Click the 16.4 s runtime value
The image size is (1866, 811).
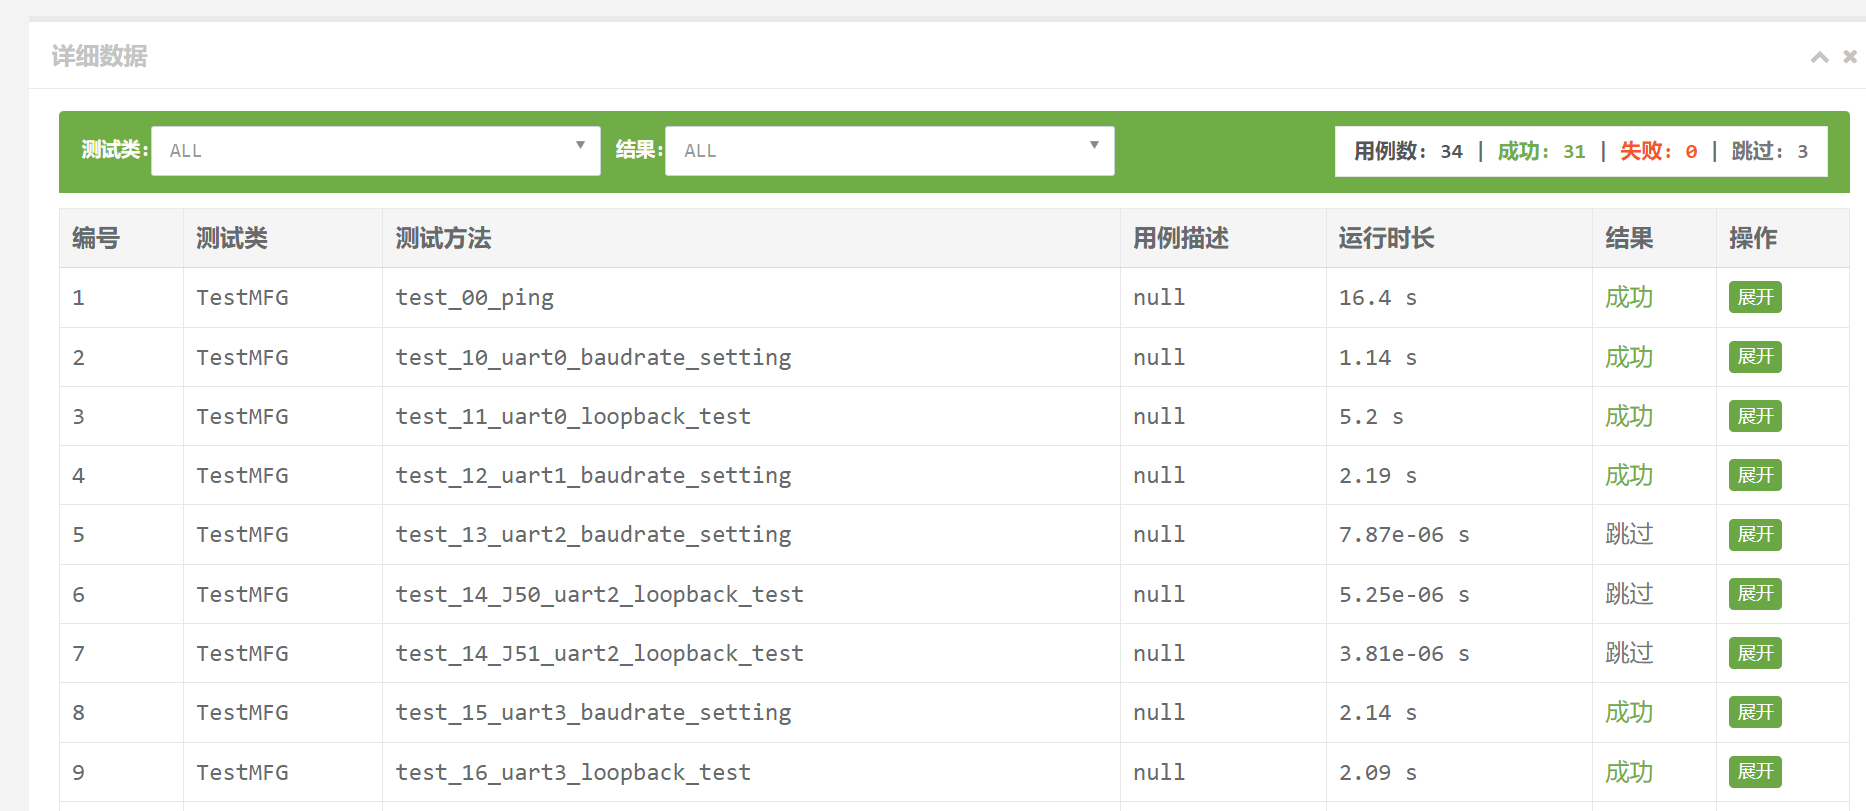point(1378,298)
